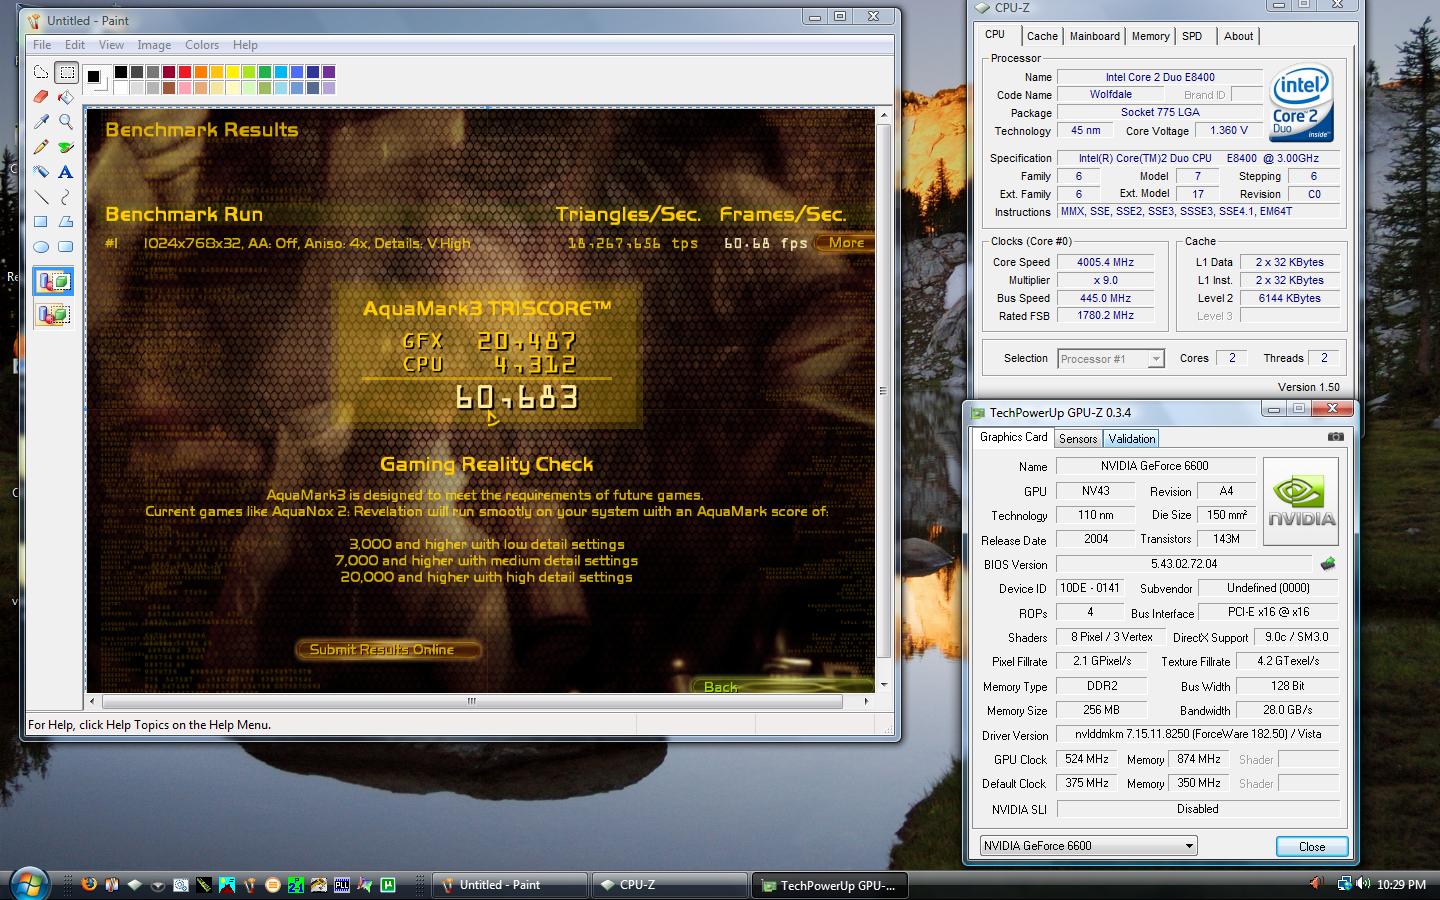Switch to the Sensors tab in GPU-Z

1078,439
